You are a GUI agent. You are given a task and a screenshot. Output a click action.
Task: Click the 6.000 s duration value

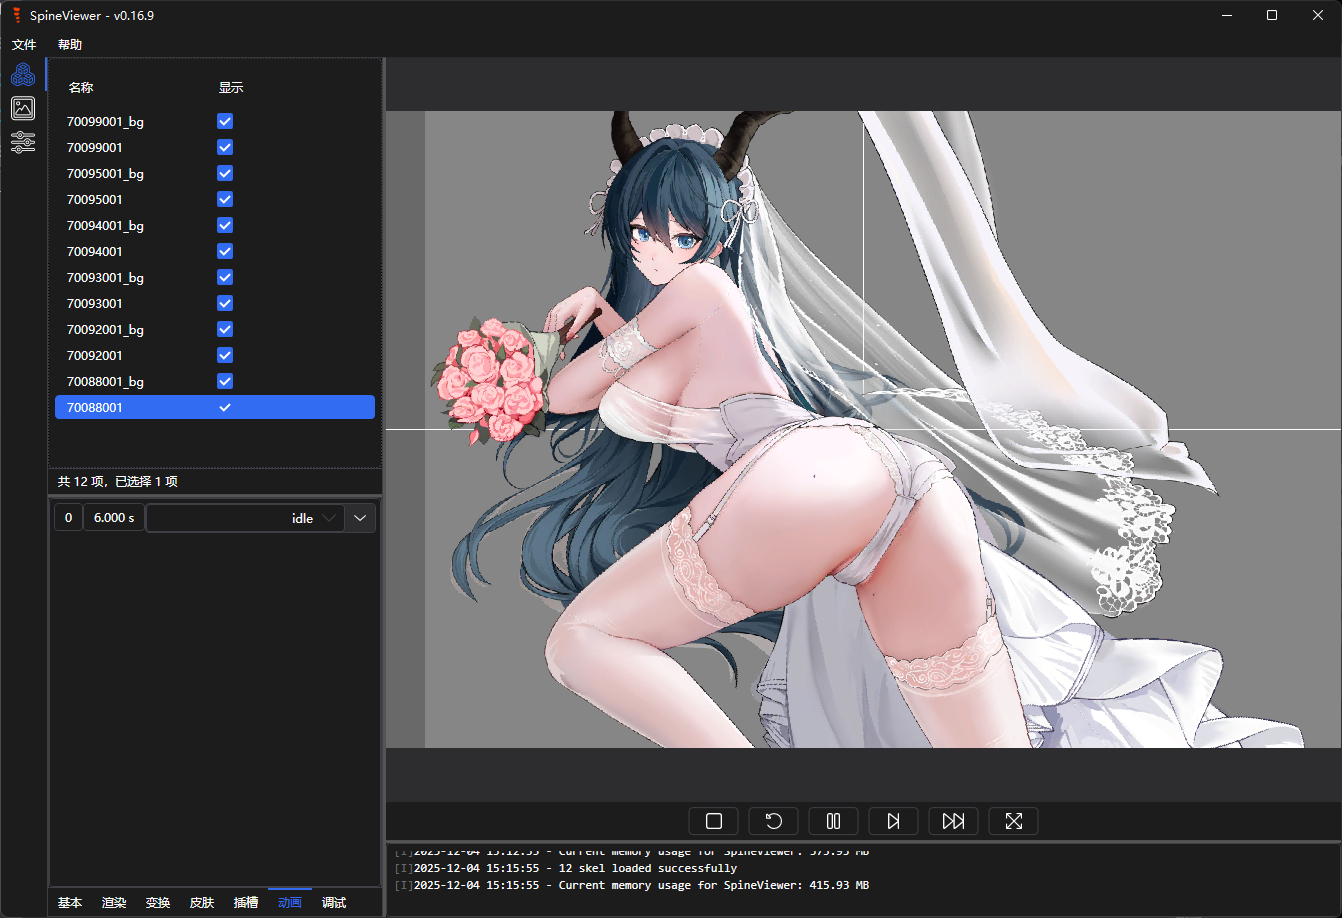click(114, 518)
